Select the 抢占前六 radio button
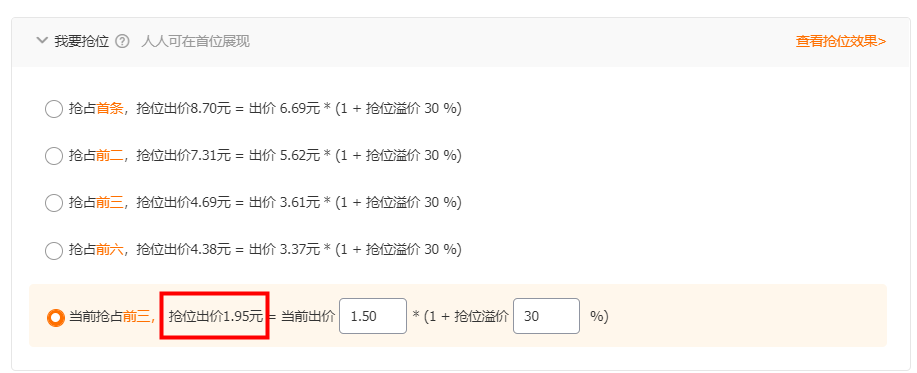This screenshot has height=373, width=917. (x=54, y=250)
